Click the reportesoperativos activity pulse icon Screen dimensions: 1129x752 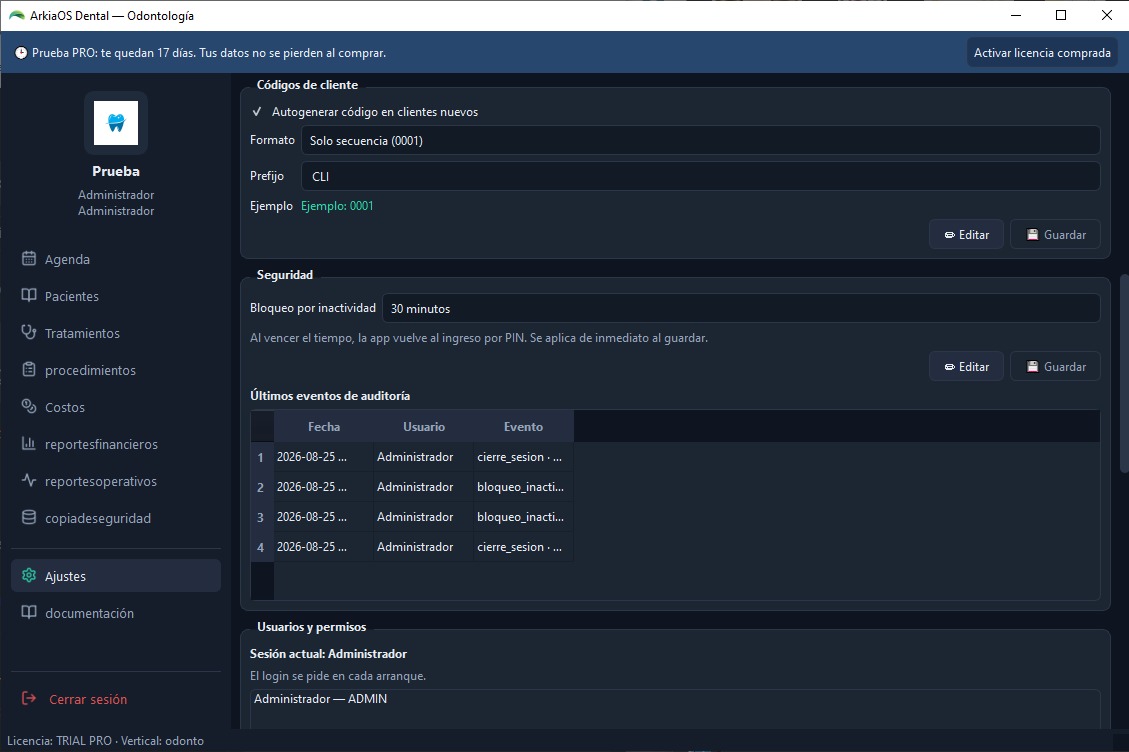[x=29, y=480]
